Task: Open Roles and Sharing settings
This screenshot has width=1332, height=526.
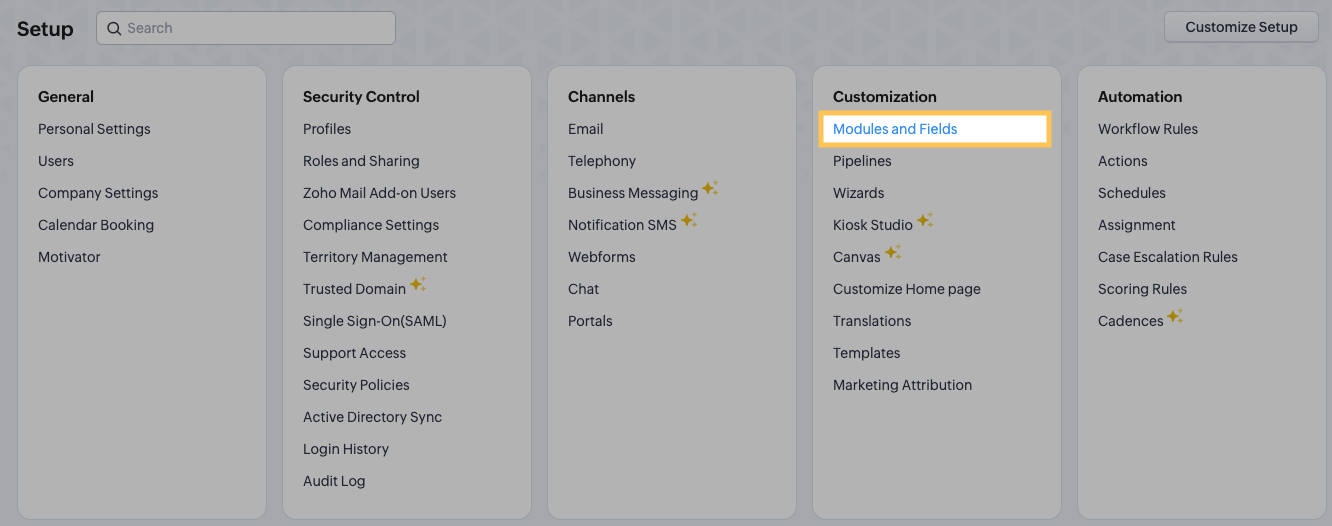Action: 361,161
